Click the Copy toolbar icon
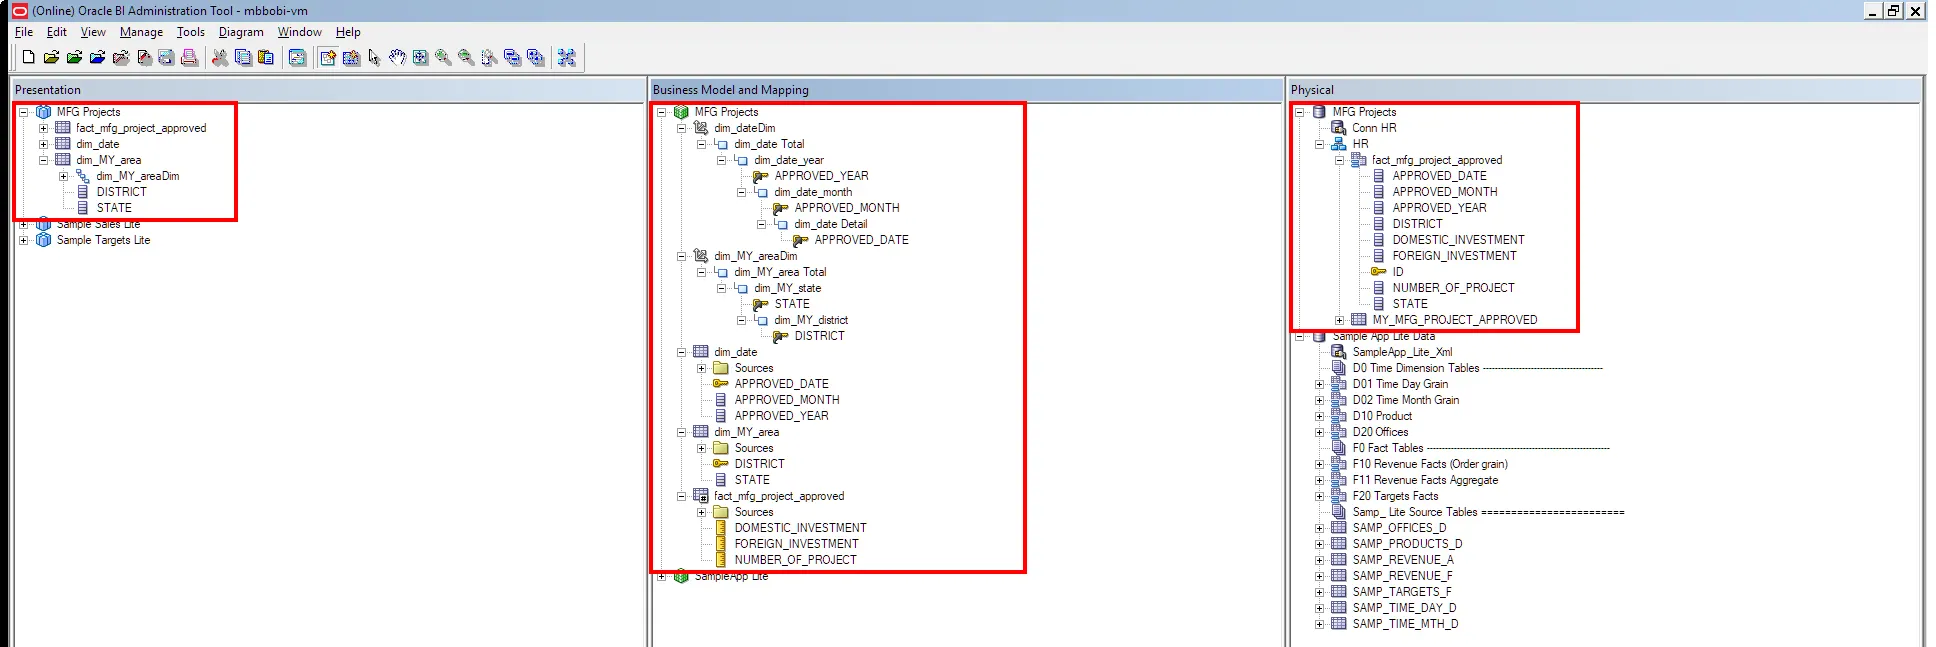 coord(243,57)
